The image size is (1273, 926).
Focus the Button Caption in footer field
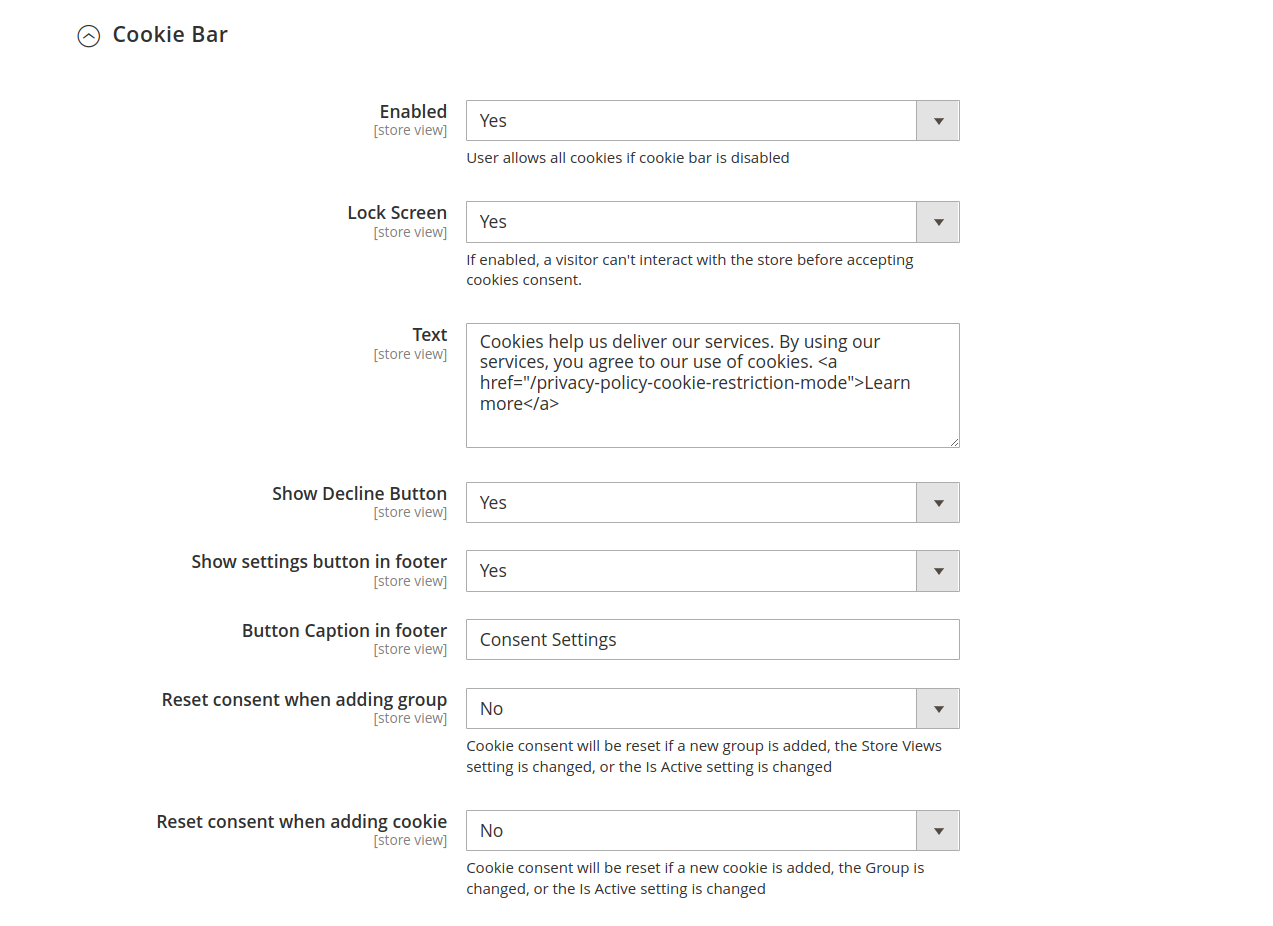coord(712,640)
